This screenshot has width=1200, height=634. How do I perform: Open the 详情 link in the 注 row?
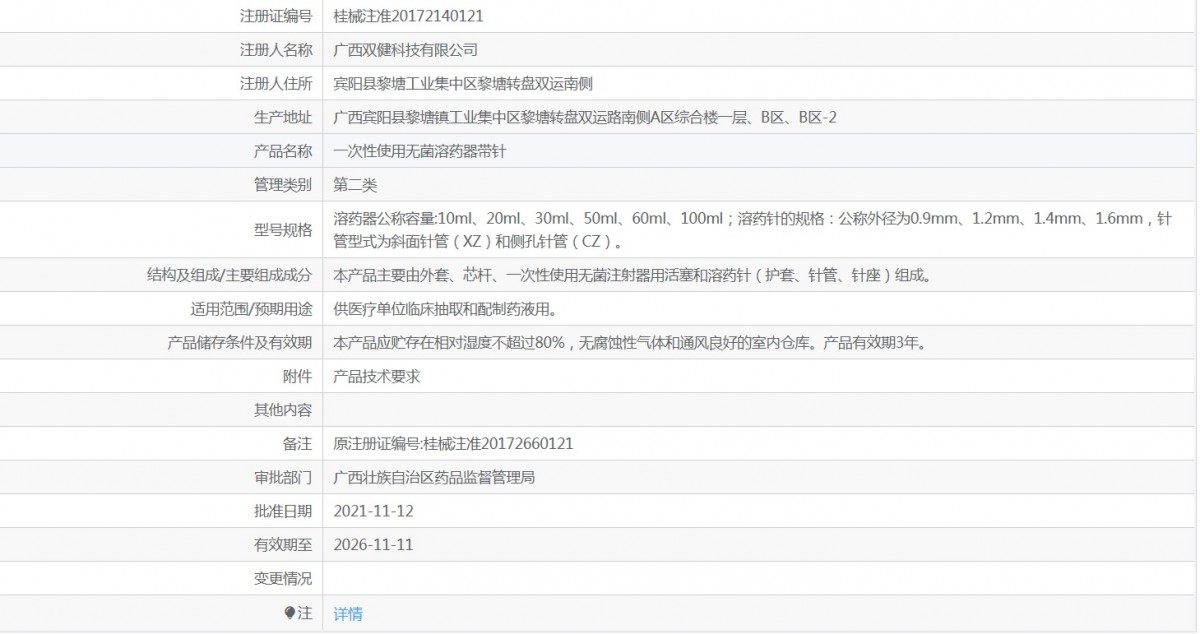coord(348,613)
